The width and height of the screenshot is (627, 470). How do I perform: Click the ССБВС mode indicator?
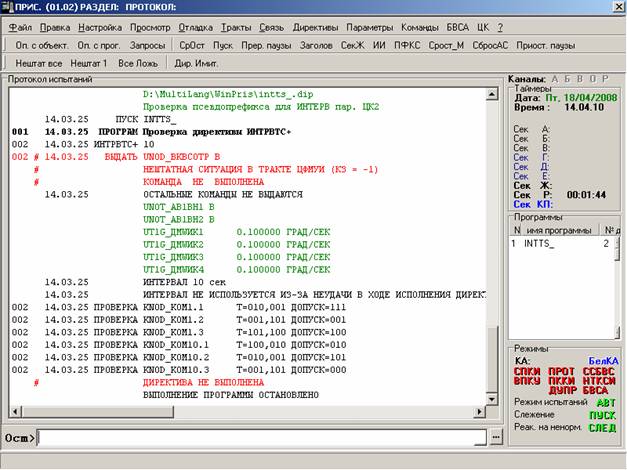(x=599, y=372)
